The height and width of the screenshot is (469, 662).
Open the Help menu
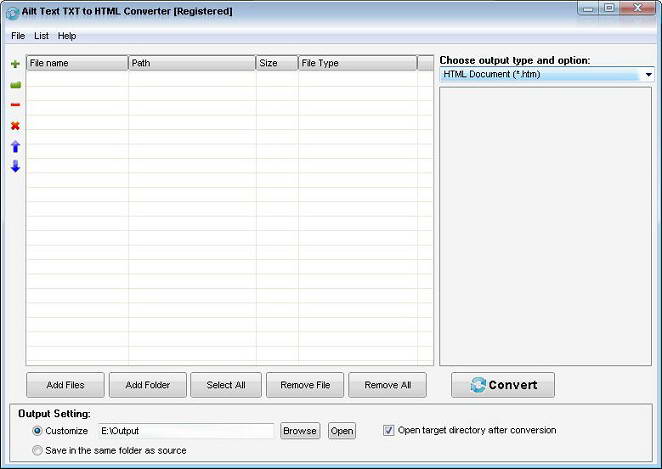coord(67,36)
